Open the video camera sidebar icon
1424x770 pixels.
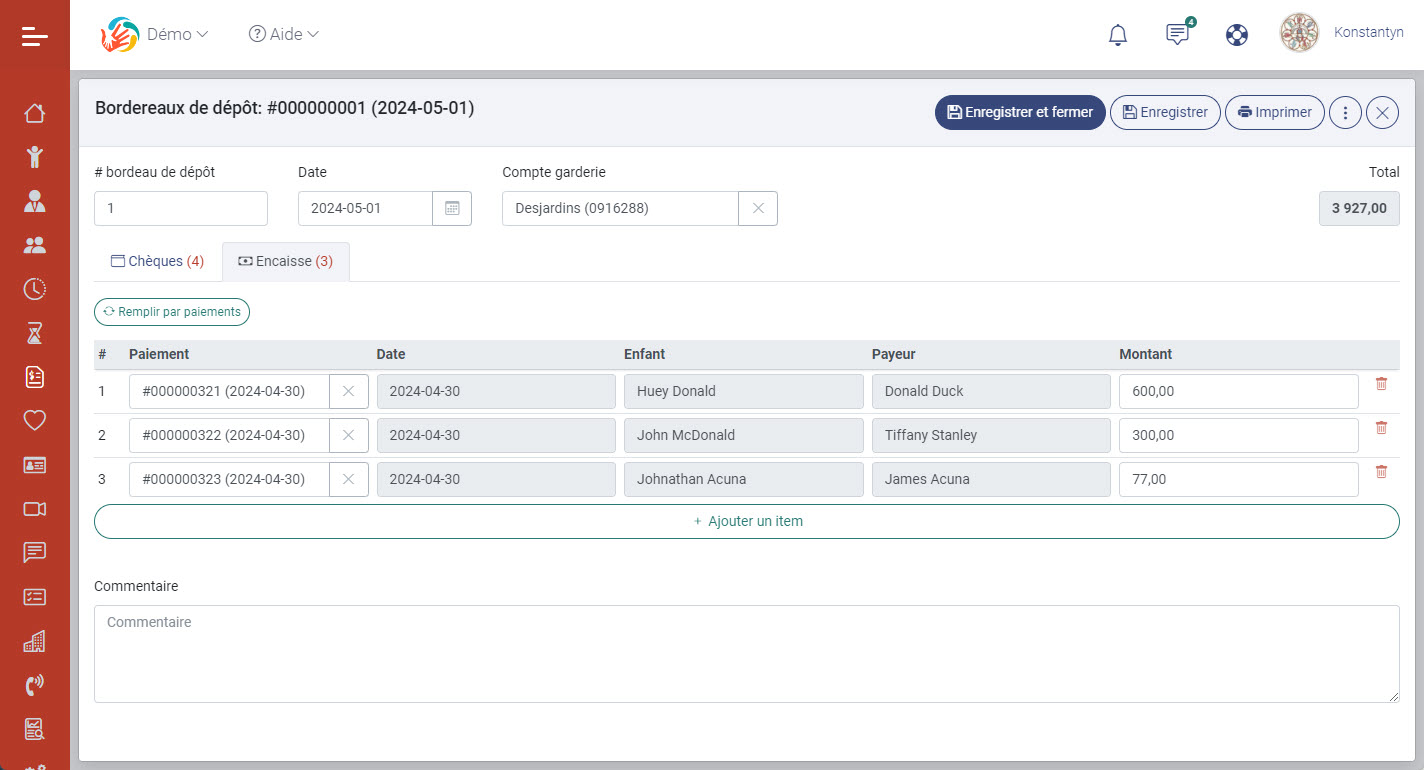point(35,509)
